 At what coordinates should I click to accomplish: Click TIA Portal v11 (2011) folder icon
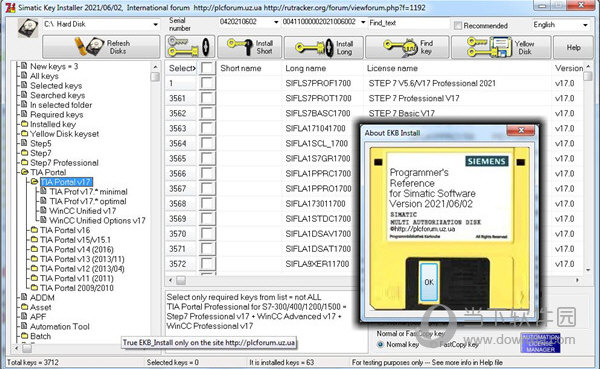pos(34,278)
